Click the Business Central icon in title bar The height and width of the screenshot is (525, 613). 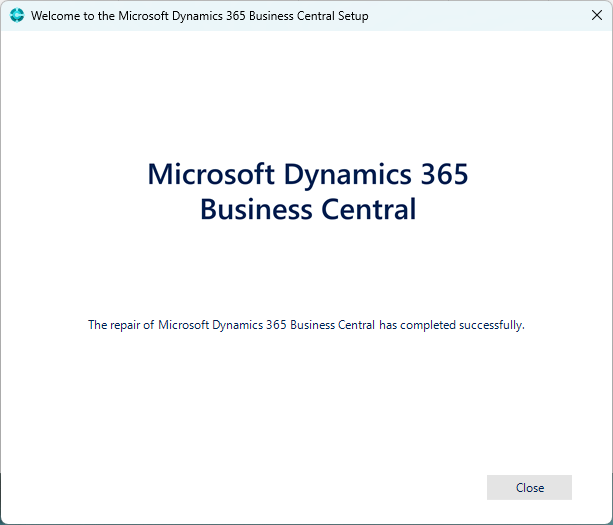[x=17, y=16]
